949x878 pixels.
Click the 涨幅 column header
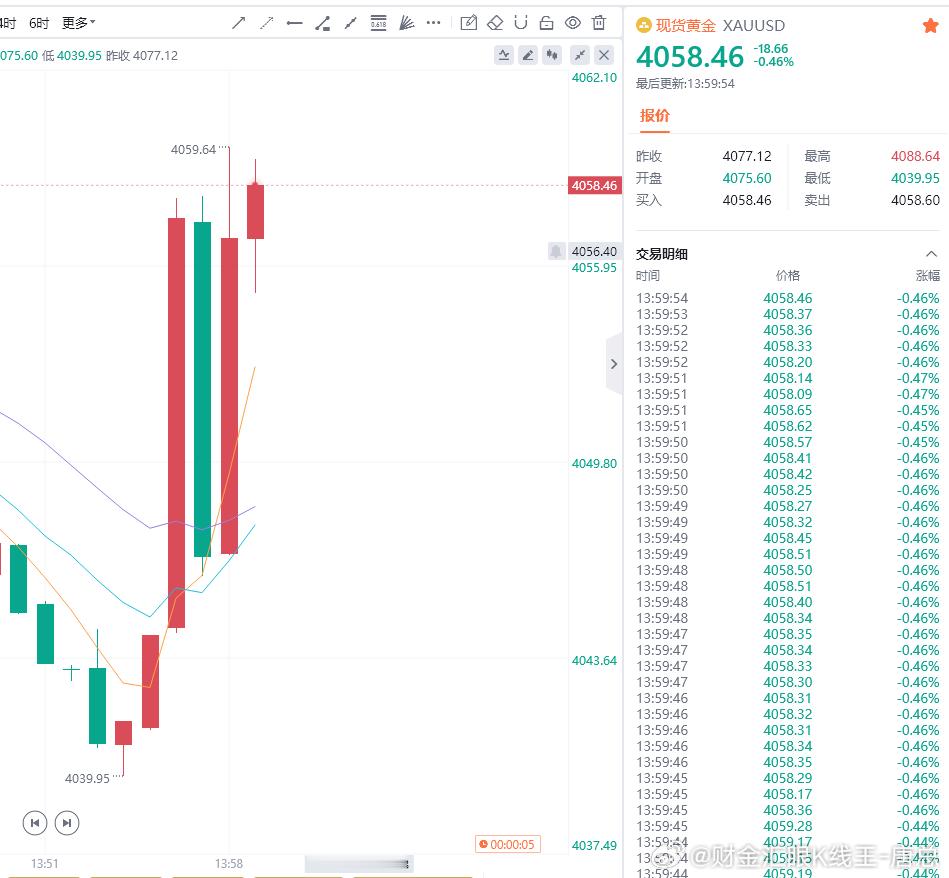click(x=927, y=276)
